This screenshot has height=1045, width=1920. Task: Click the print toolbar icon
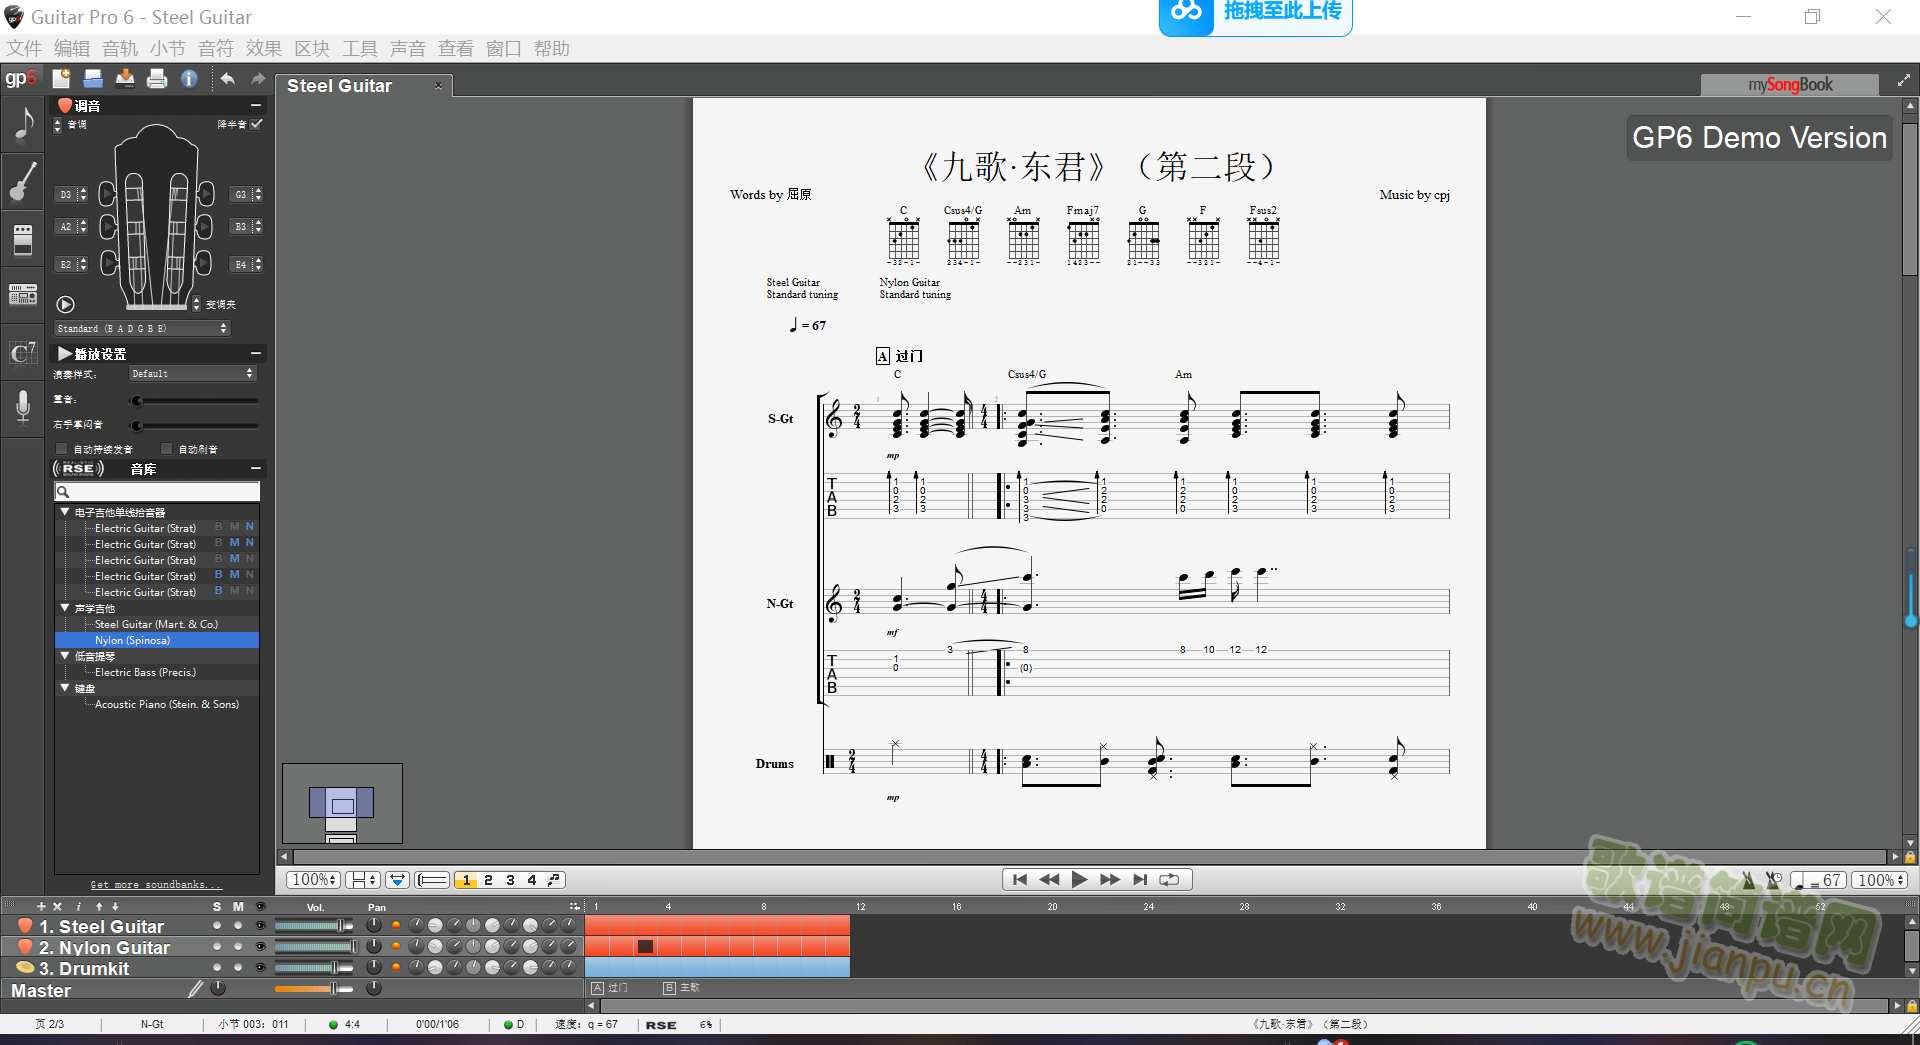[x=157, y=79]
